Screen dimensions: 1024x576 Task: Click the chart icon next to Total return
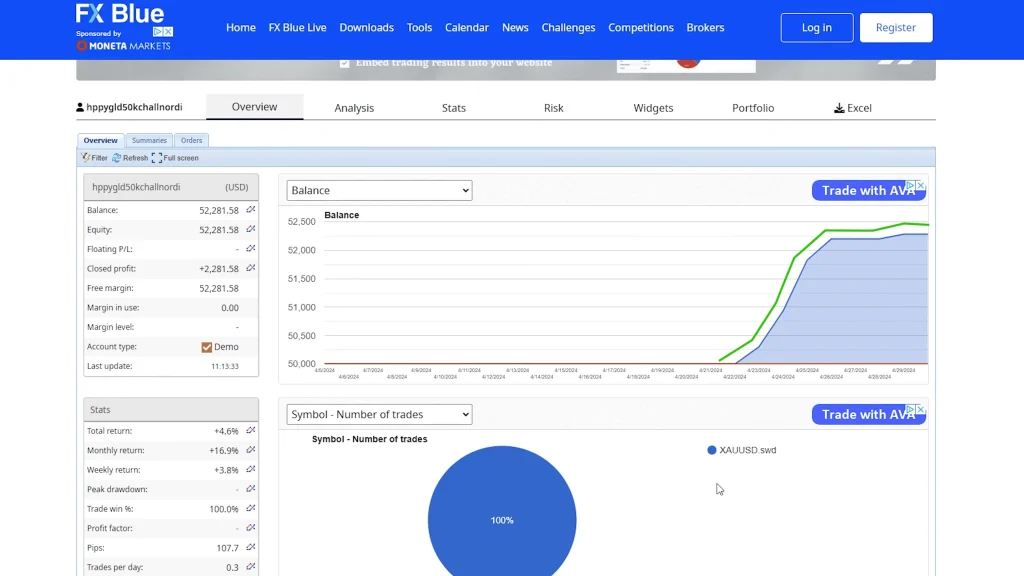(251, 431)
